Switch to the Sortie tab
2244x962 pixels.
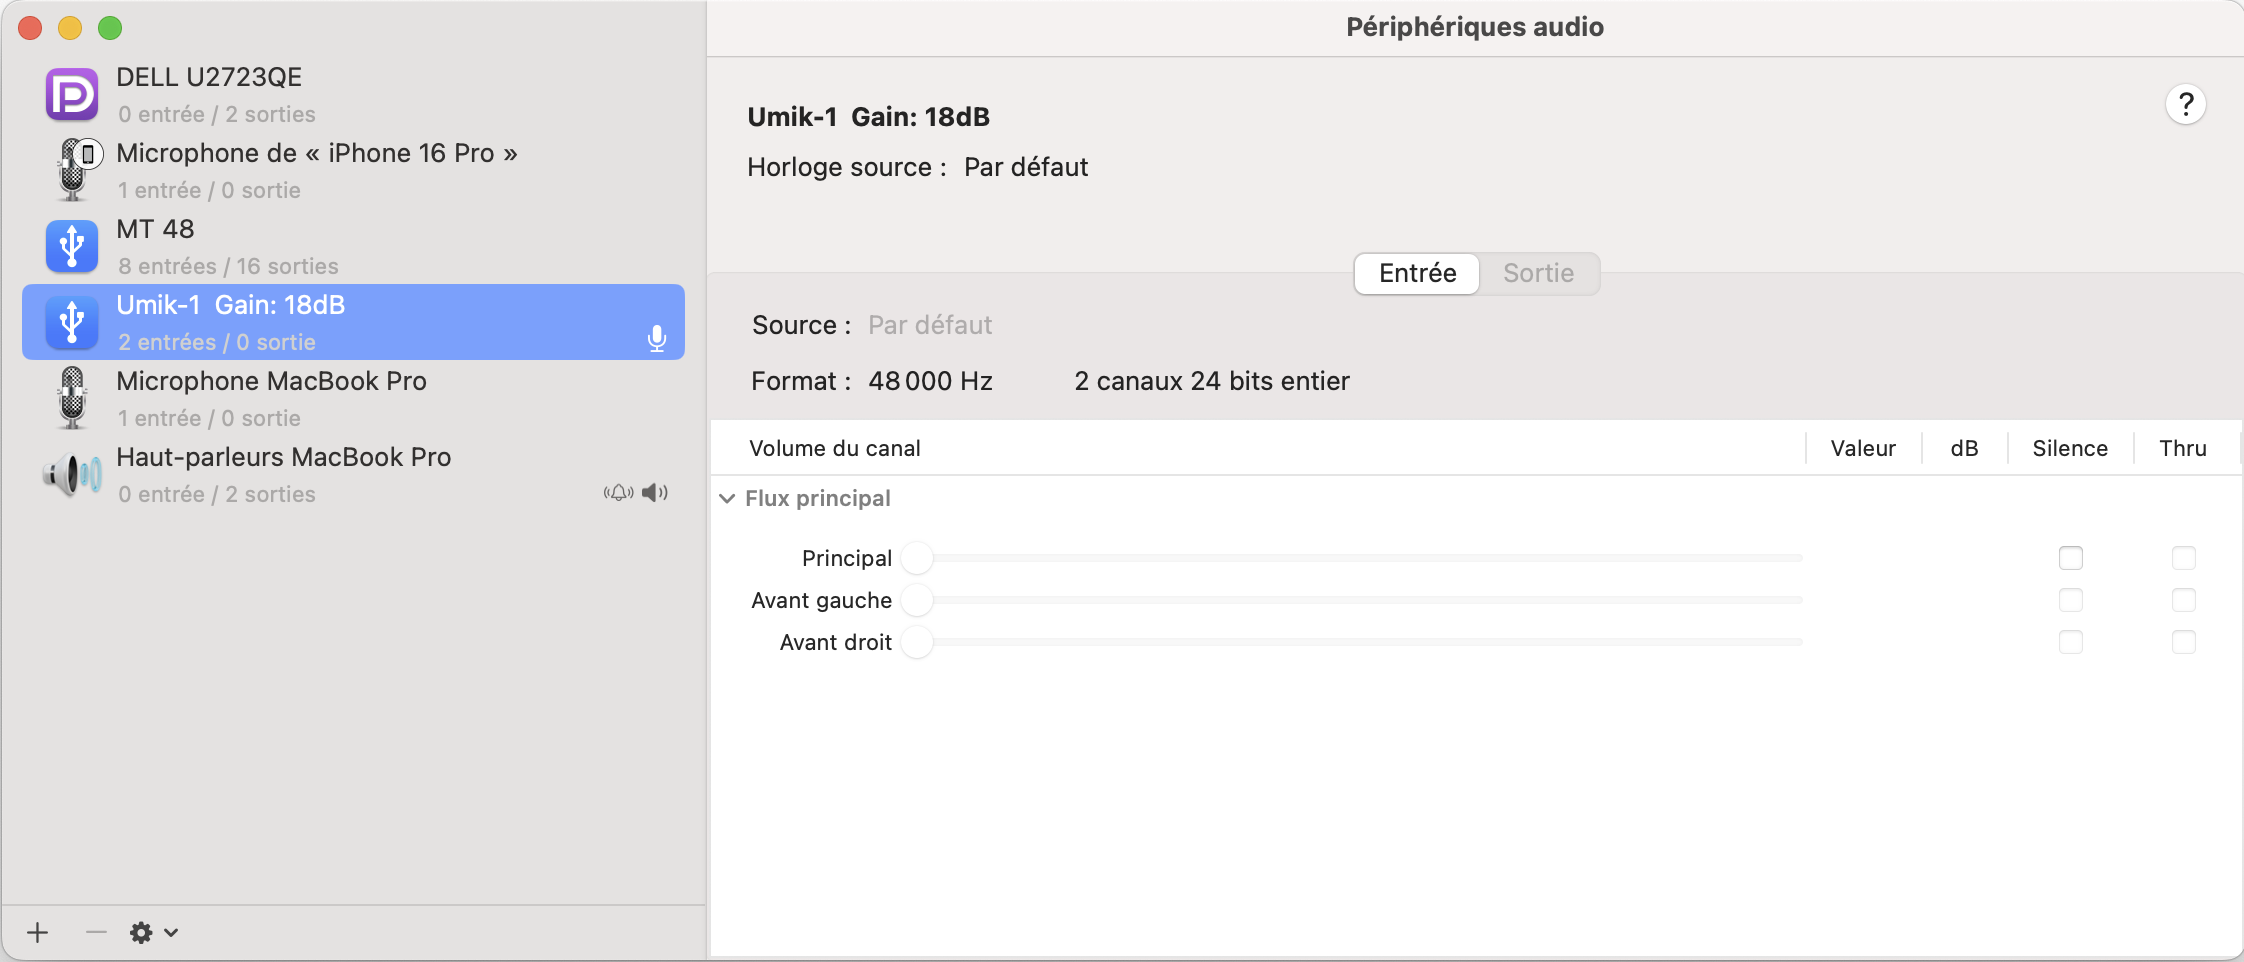point(1538,273)
